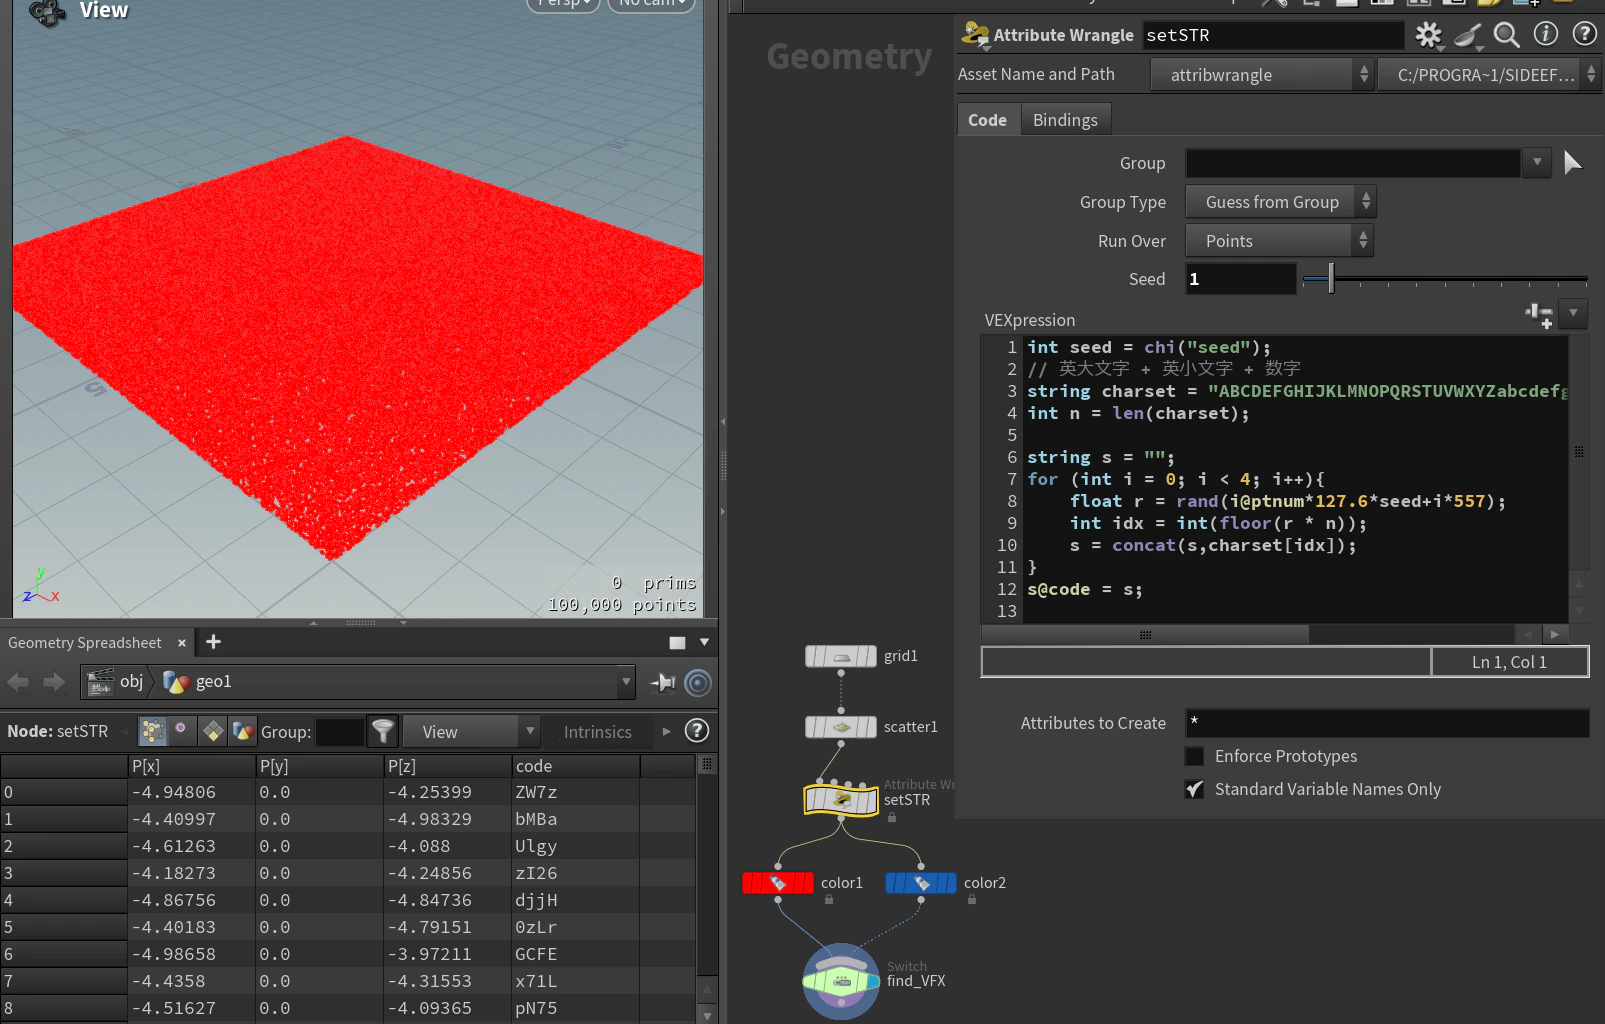Open the View dropdown in Geometry Spreadsheet
This screenshot has height=1024, width=1605.
(x=471, y=732)
